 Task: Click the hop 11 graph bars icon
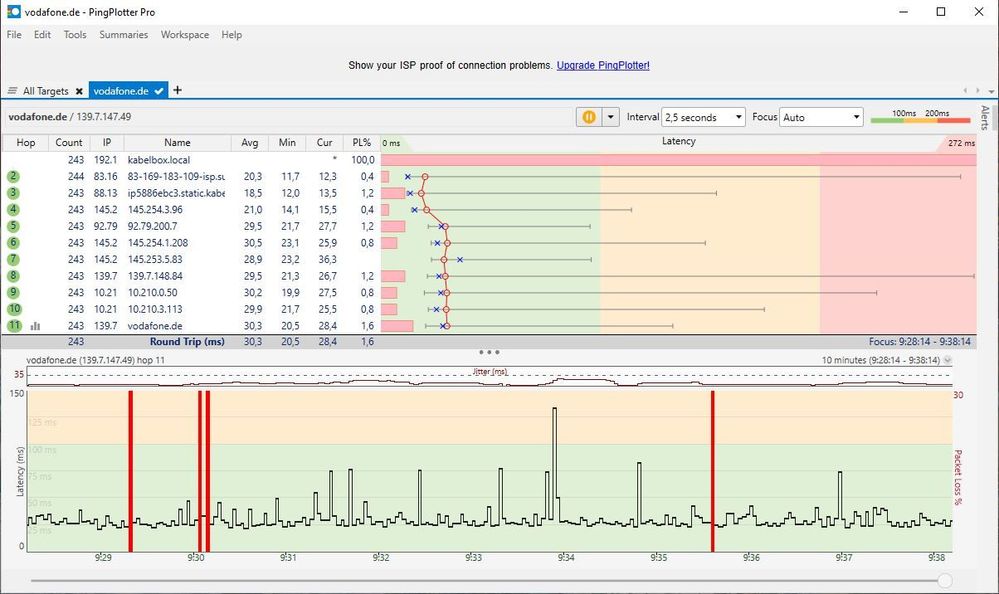pyautogui.click(x=36, y=326)
